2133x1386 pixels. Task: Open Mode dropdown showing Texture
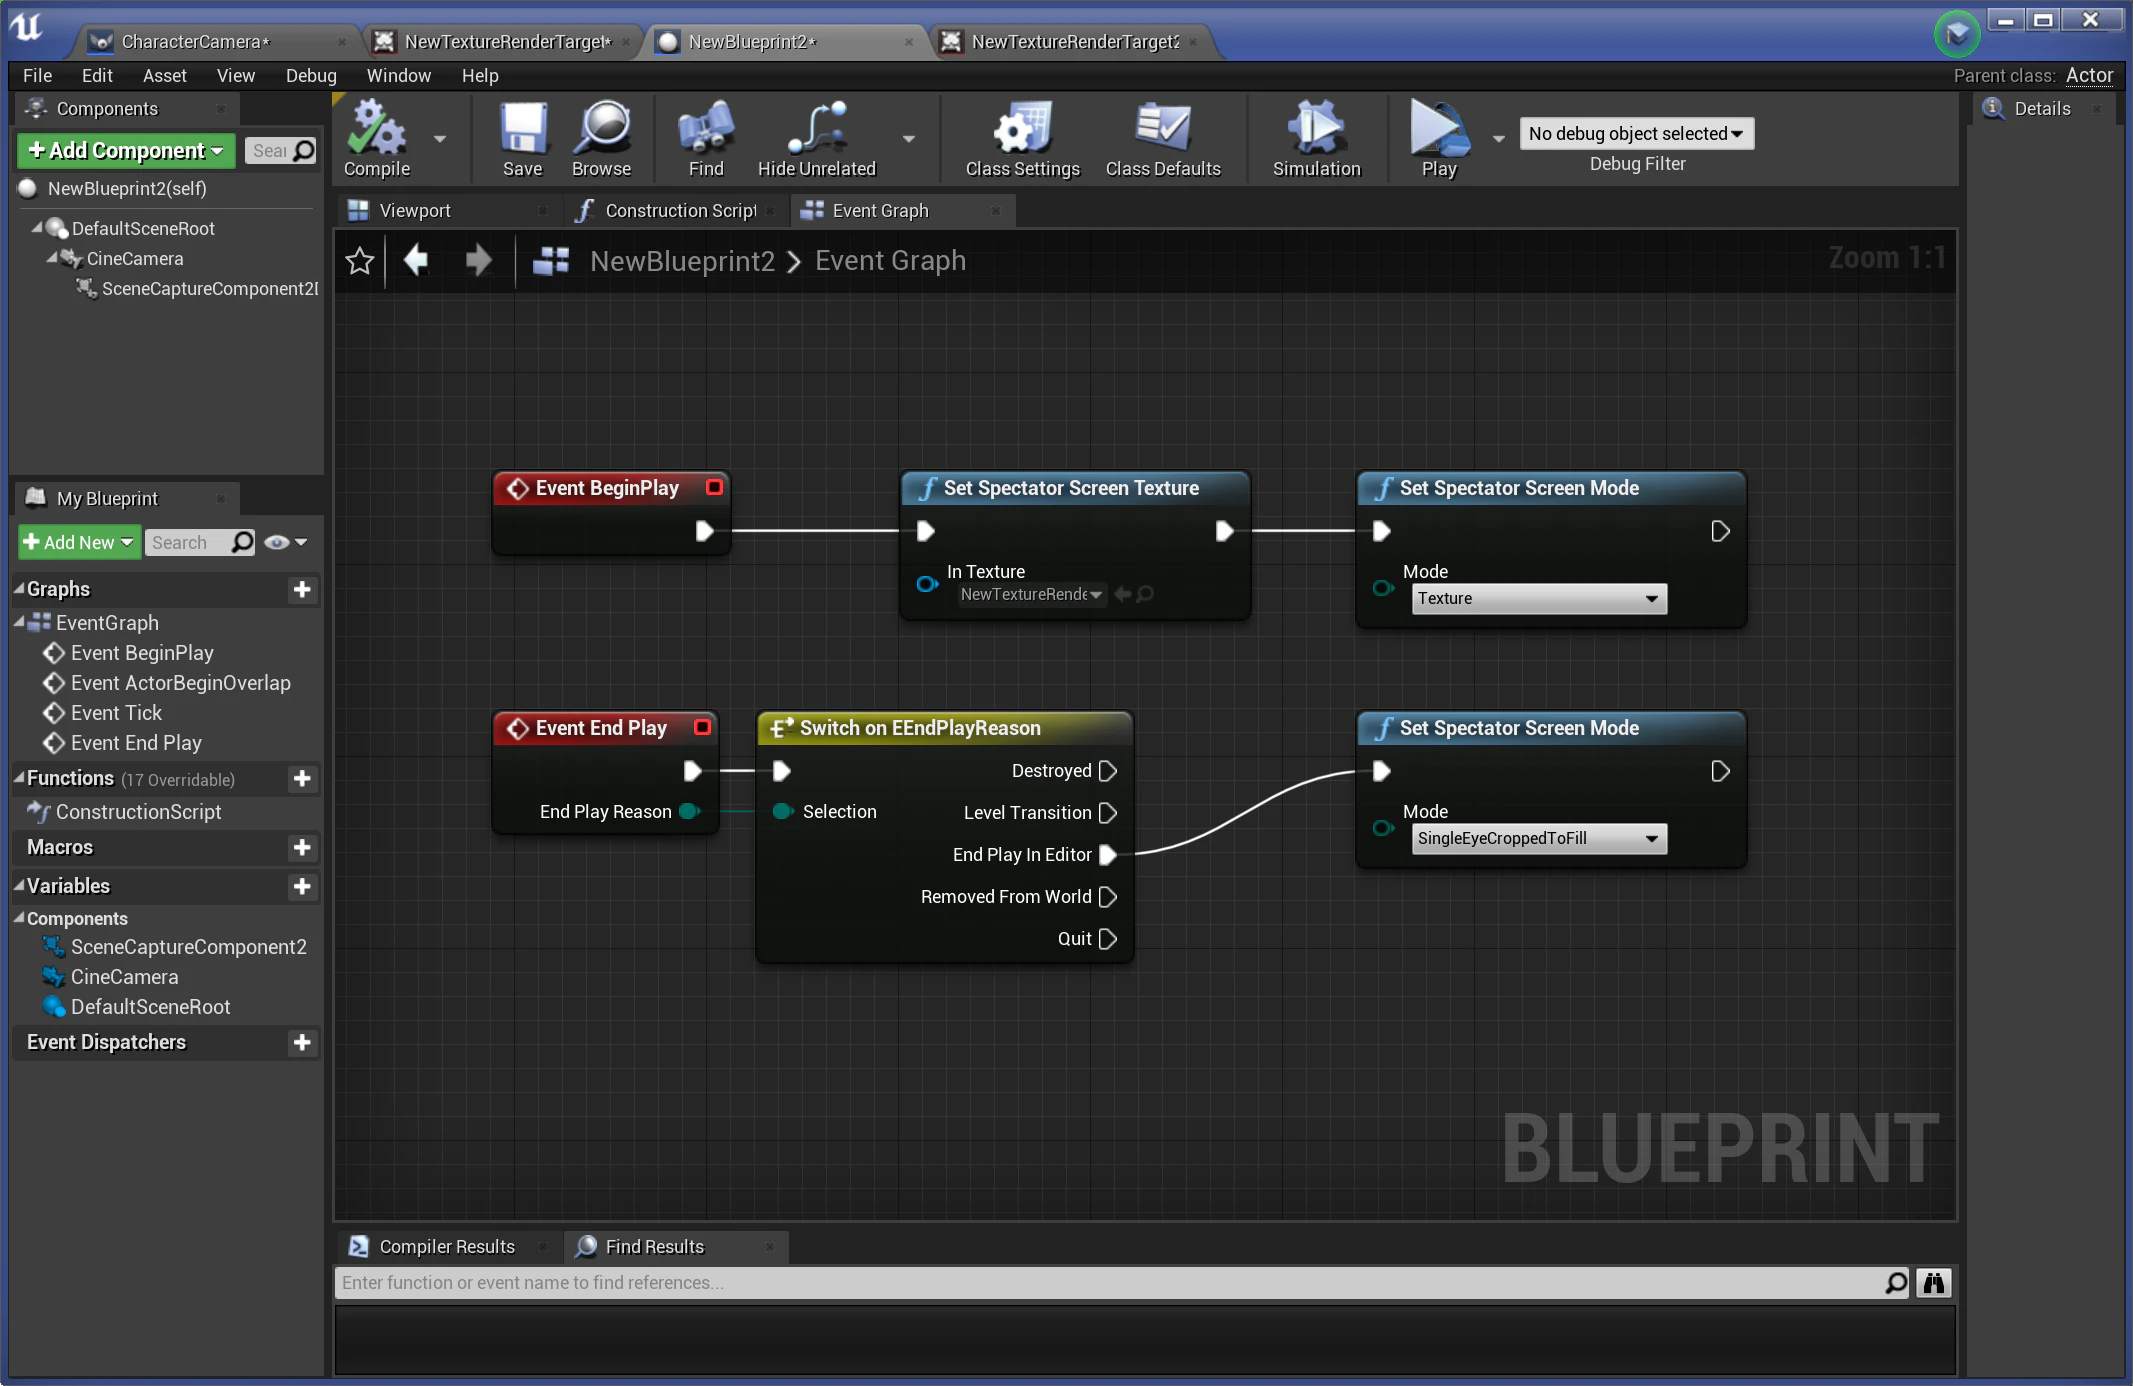coord(1539,599)
